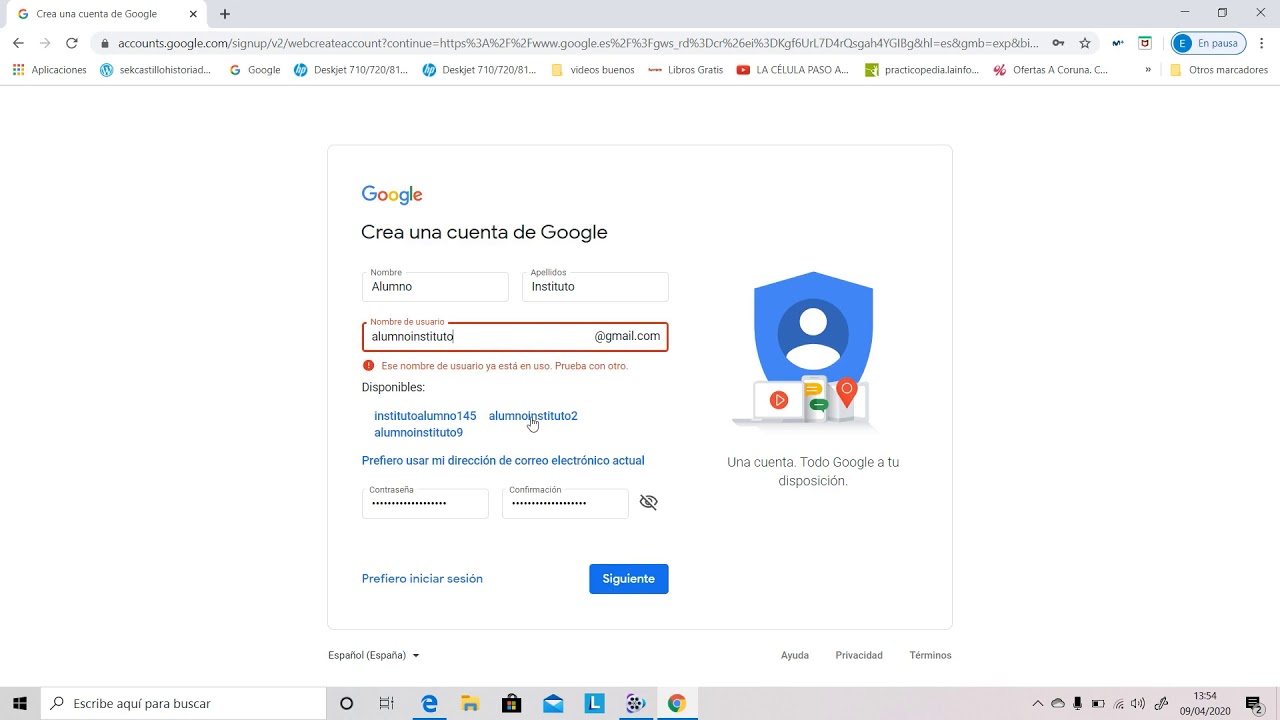Click the Windows search box
The height and width of the screenshot is (720, 1280).
pos(184,704)
